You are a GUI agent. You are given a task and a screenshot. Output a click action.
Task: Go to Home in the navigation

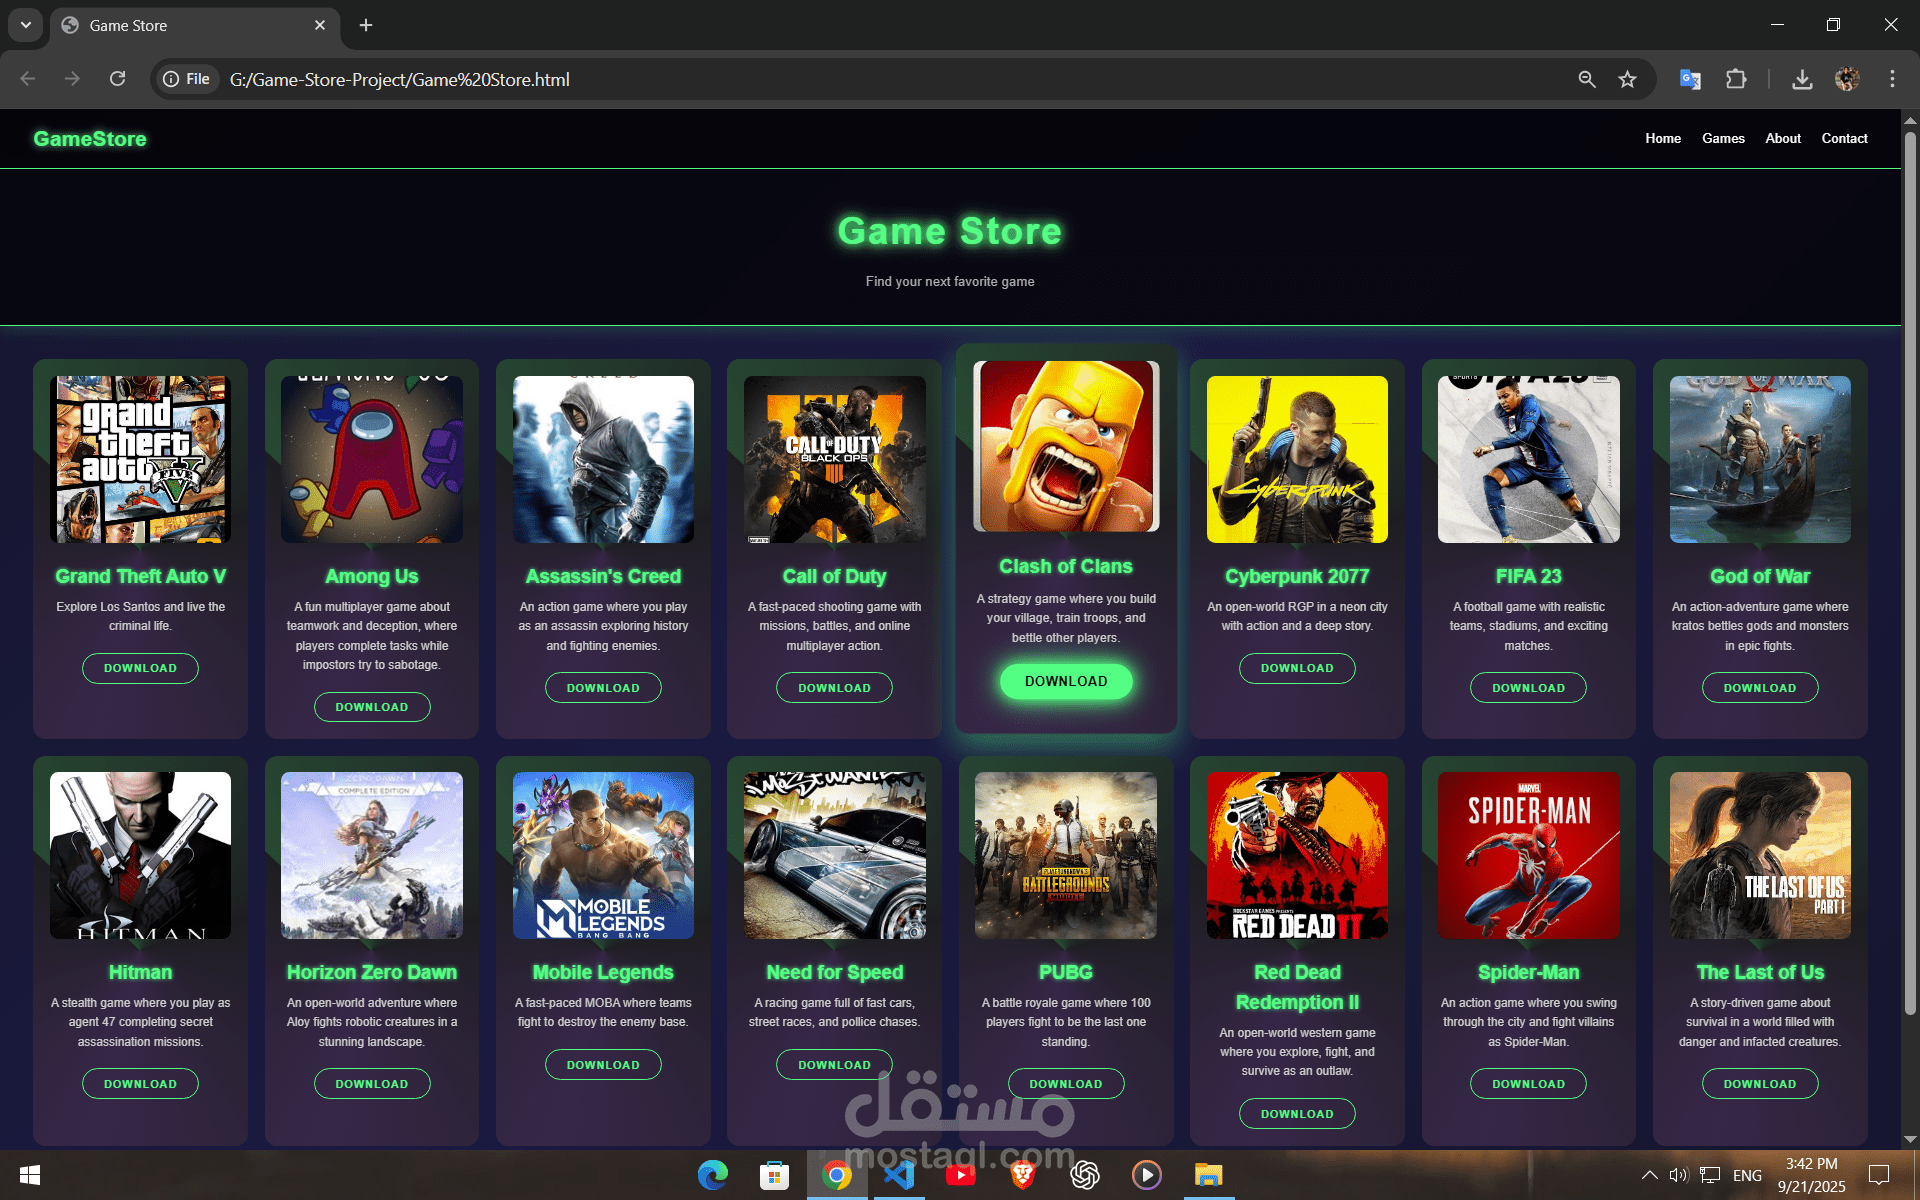1663,138
